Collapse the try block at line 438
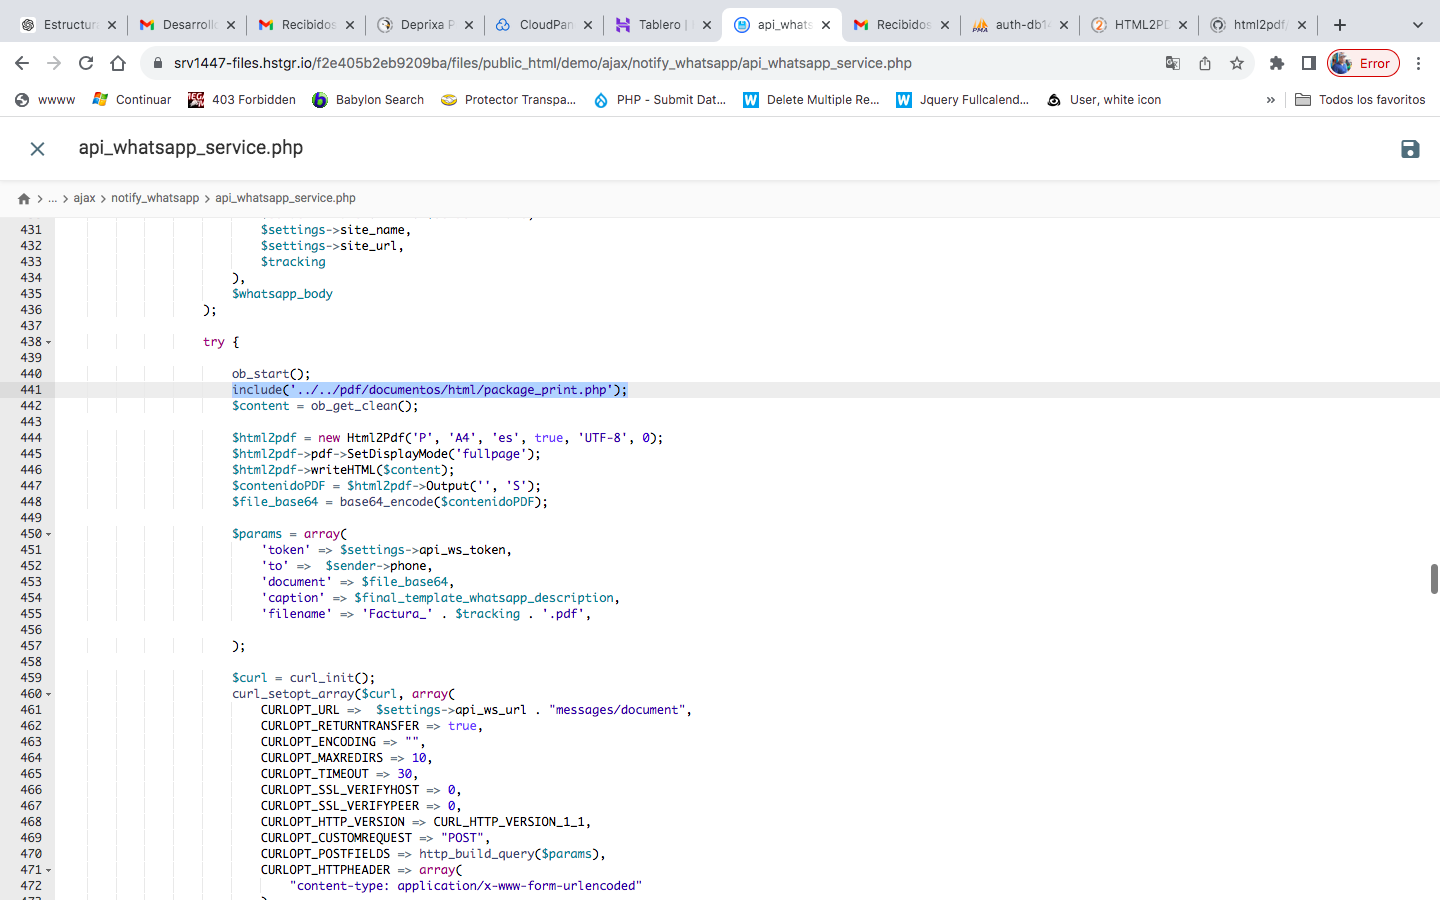The height and width of the screenshot is (900, 1440). click(x=48, y=342)
